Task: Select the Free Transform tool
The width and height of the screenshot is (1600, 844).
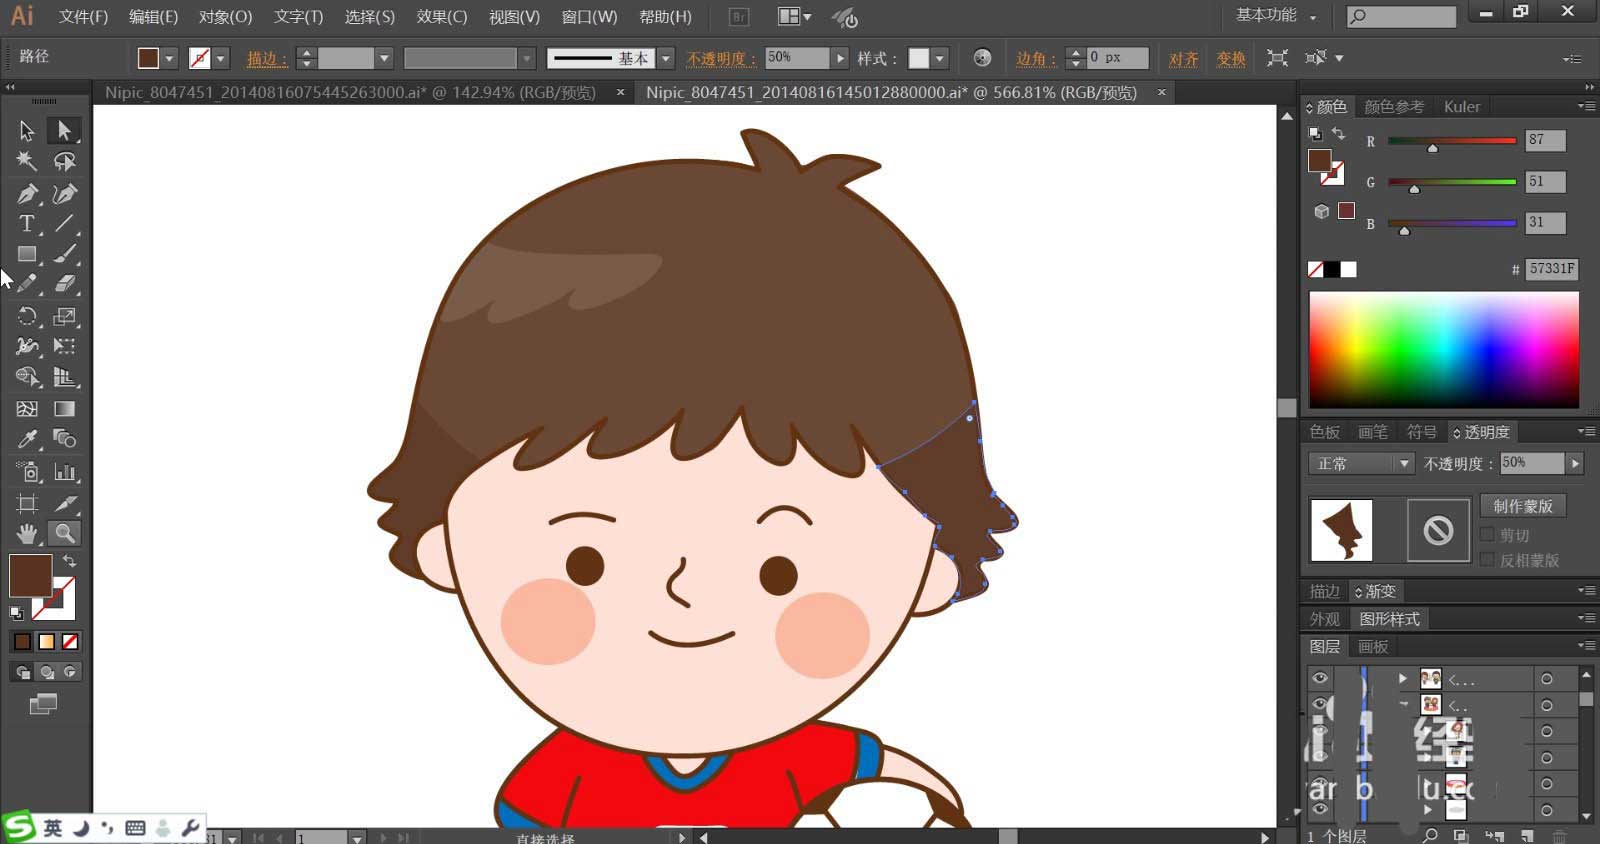Action: pyautogui.click(x=65, y=346)
